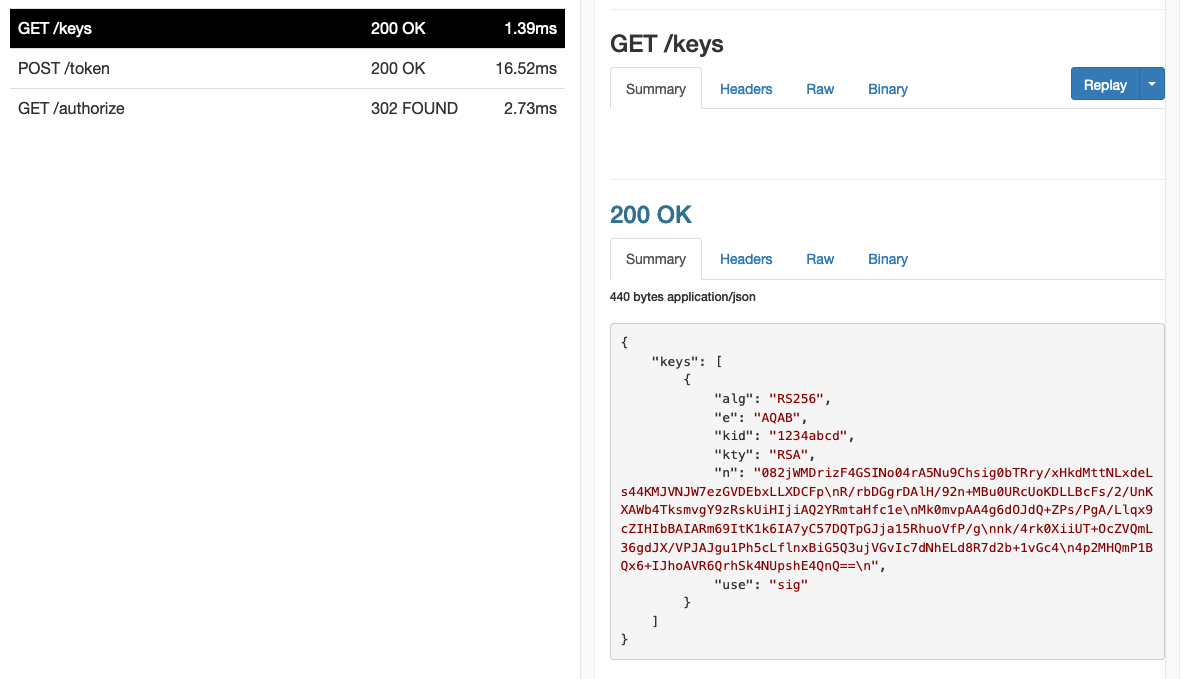1187x679 pixels.
Task: Click the blue 200 OK response heading
Action: [x=650, y=215]
